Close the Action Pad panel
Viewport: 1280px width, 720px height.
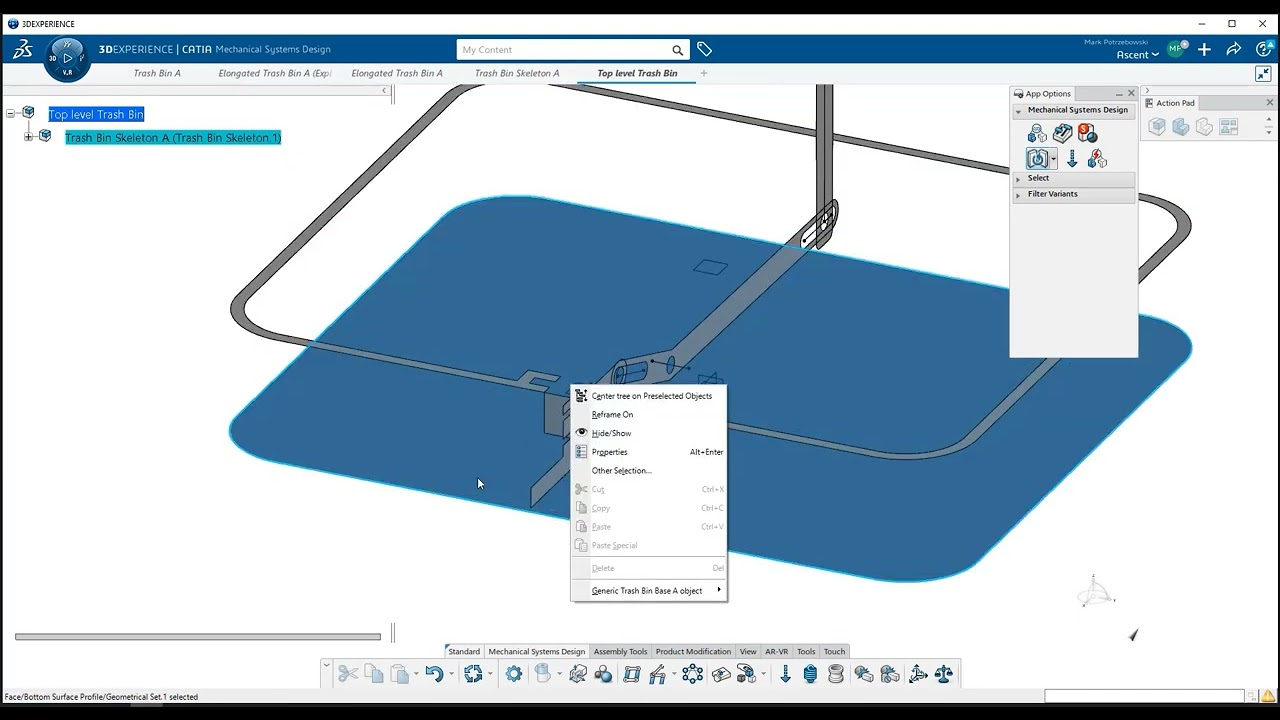click(x=1270, y=103)
